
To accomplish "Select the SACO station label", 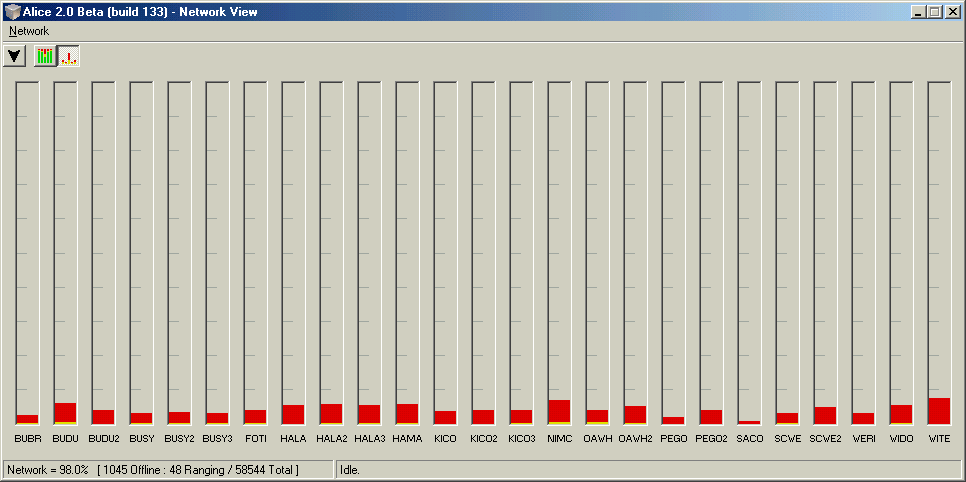I will pos(749,438).
